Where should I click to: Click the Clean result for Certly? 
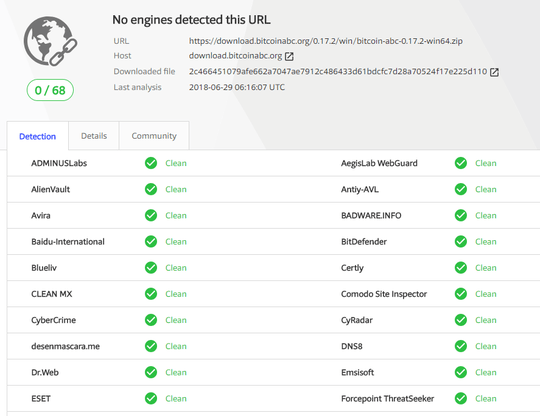(486, 268)
